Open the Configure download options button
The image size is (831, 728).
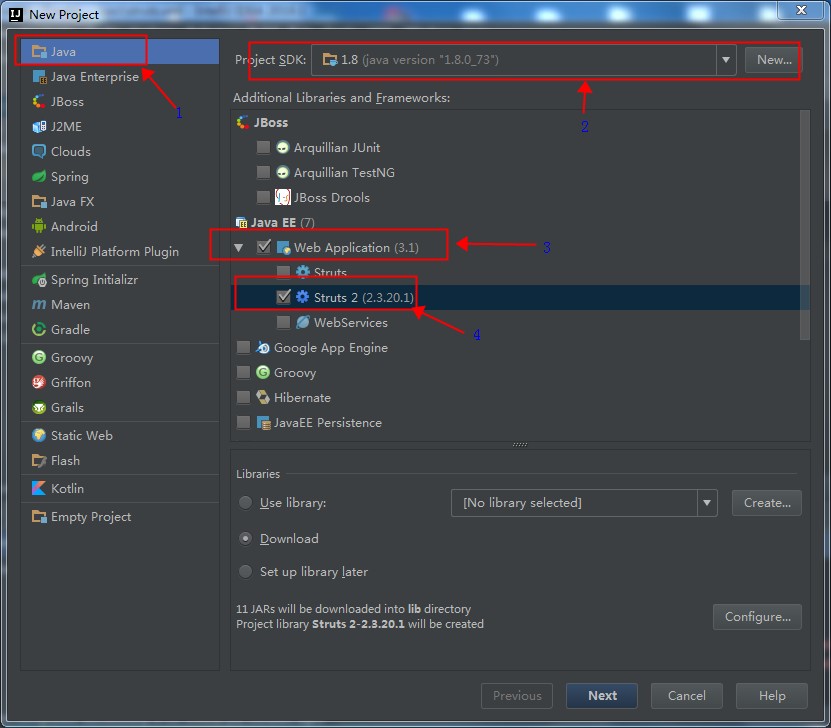(x=757, y=617)
